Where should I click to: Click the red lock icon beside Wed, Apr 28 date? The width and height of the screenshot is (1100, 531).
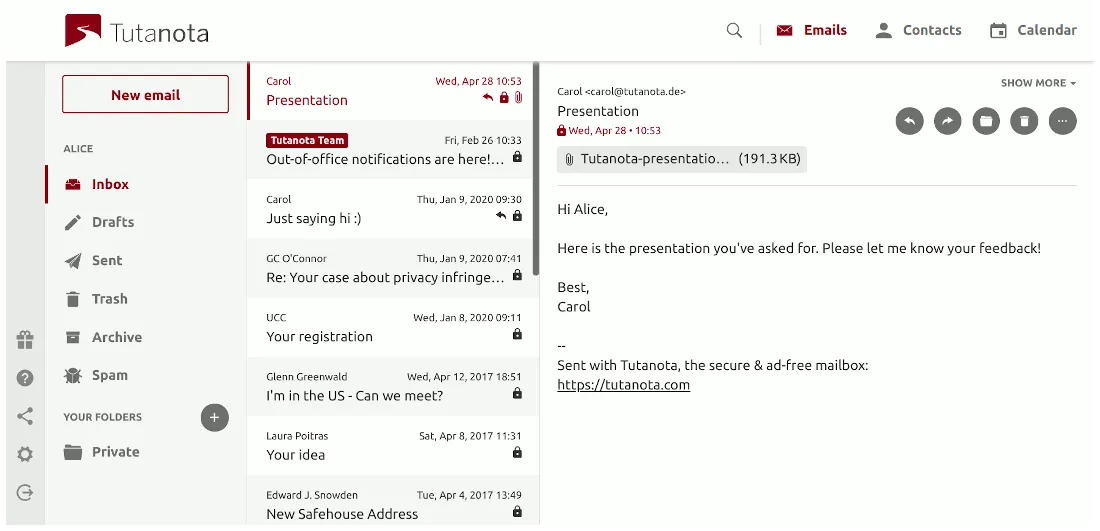point(561,130)
